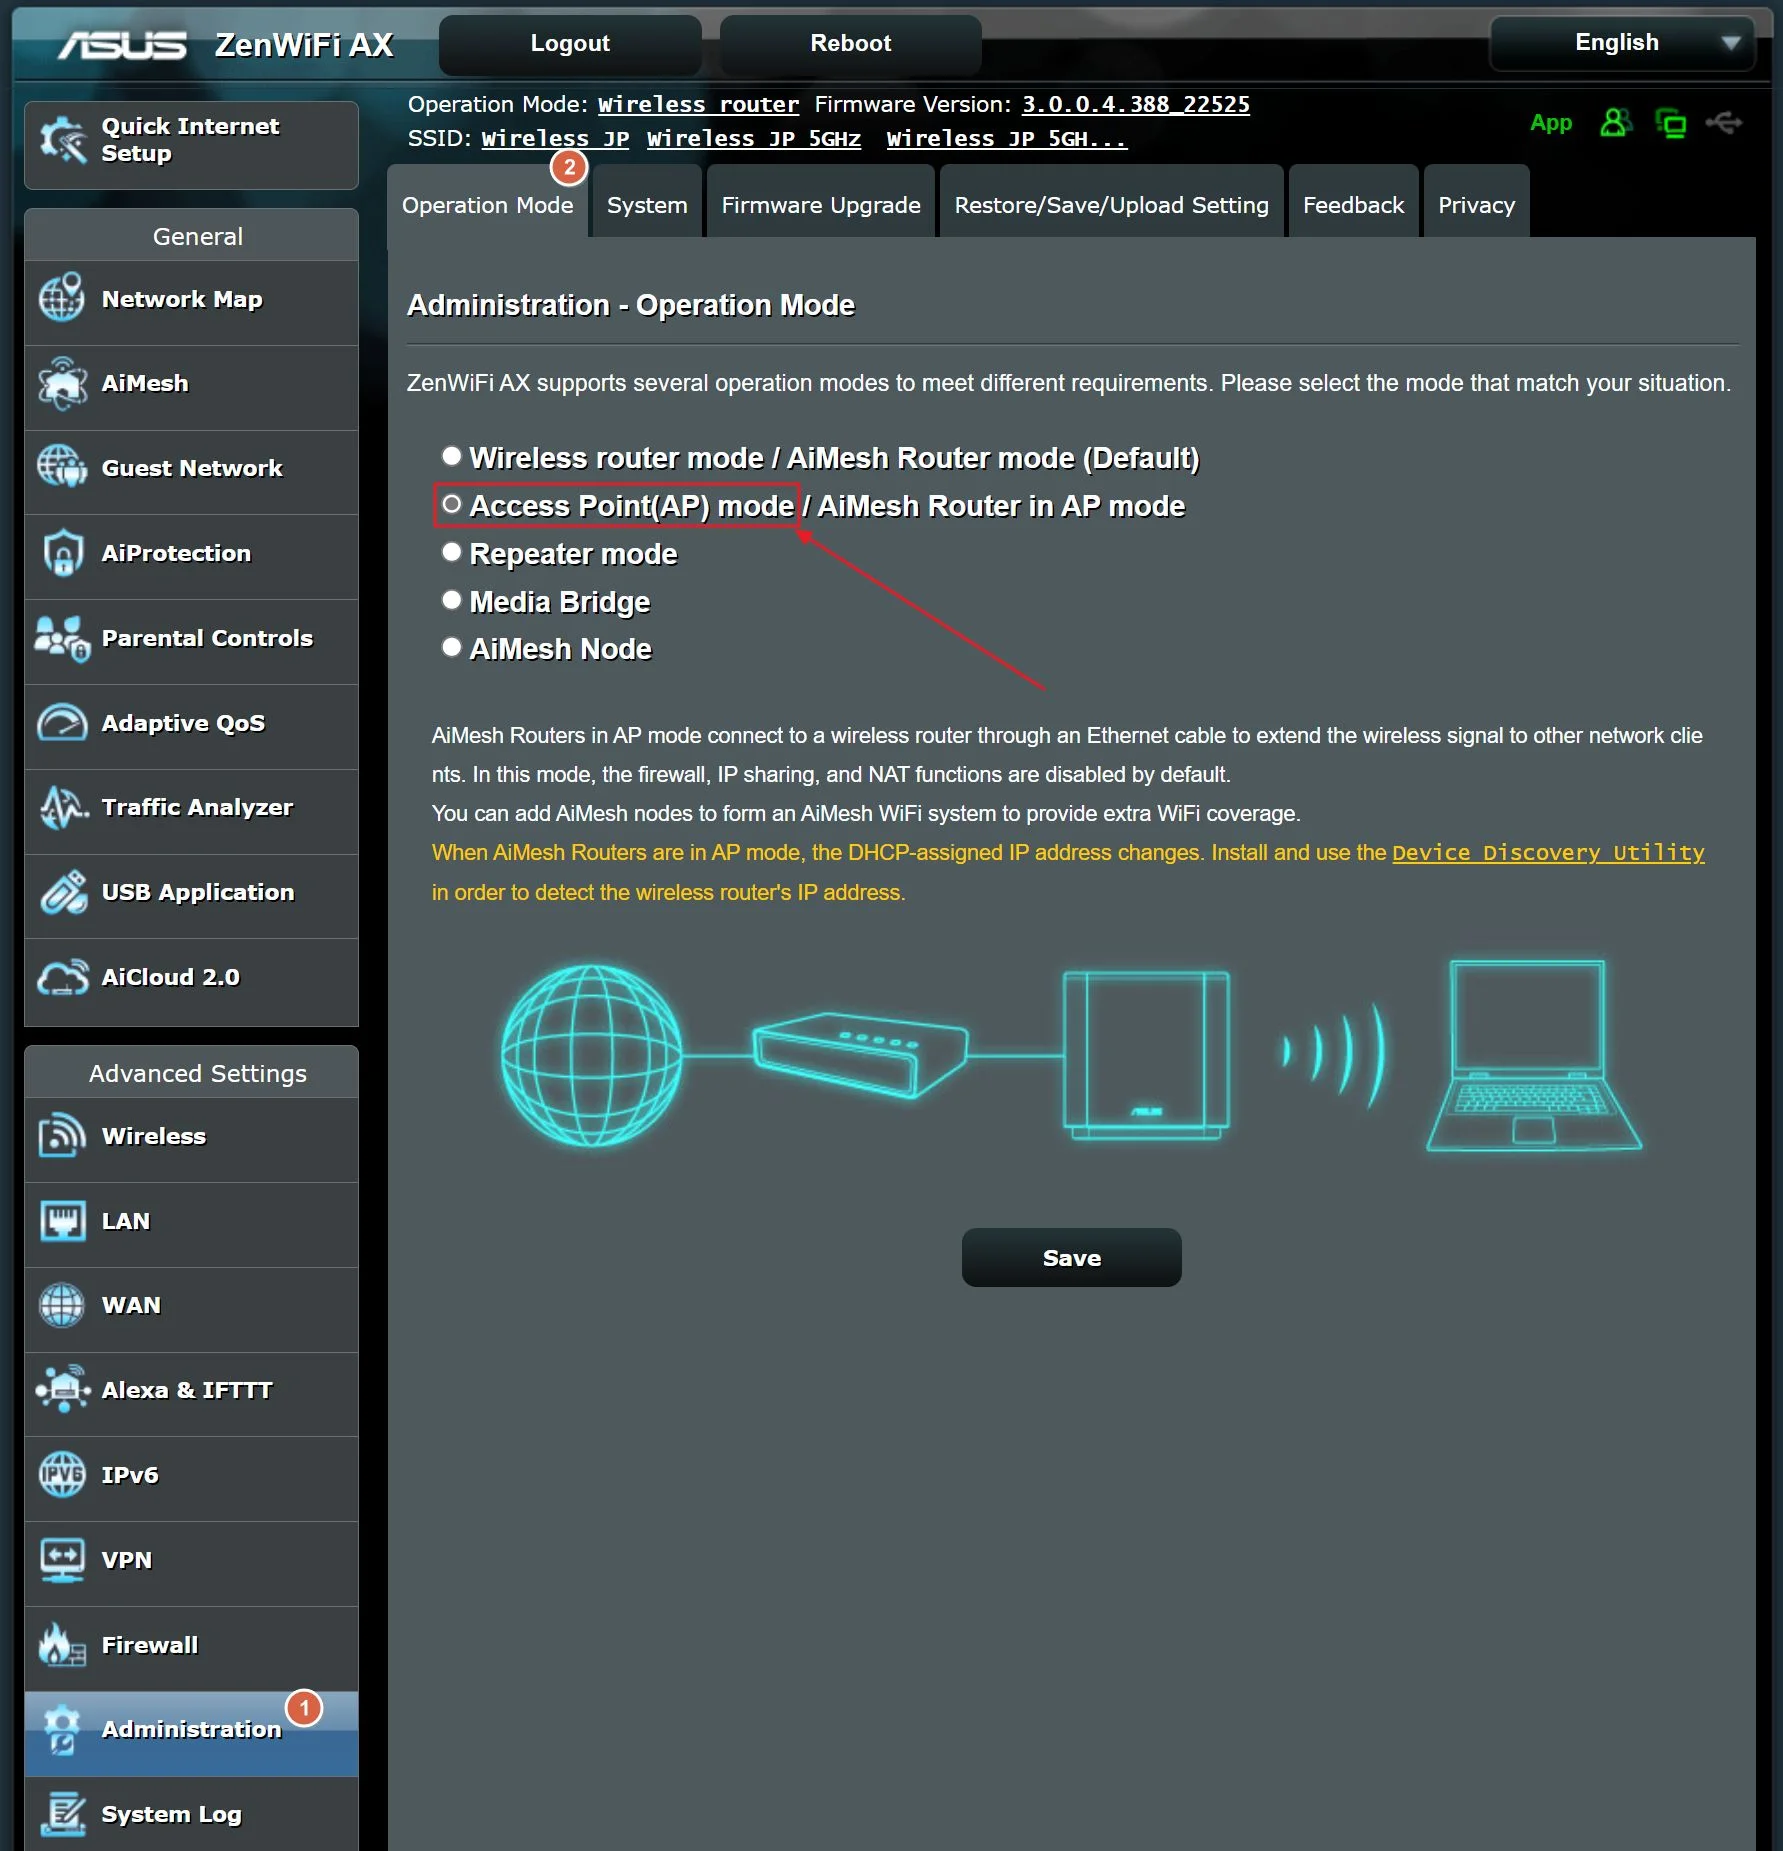Click the green network clients icon
This screenshot has width=1783, height=1851.
[1670, 123]
